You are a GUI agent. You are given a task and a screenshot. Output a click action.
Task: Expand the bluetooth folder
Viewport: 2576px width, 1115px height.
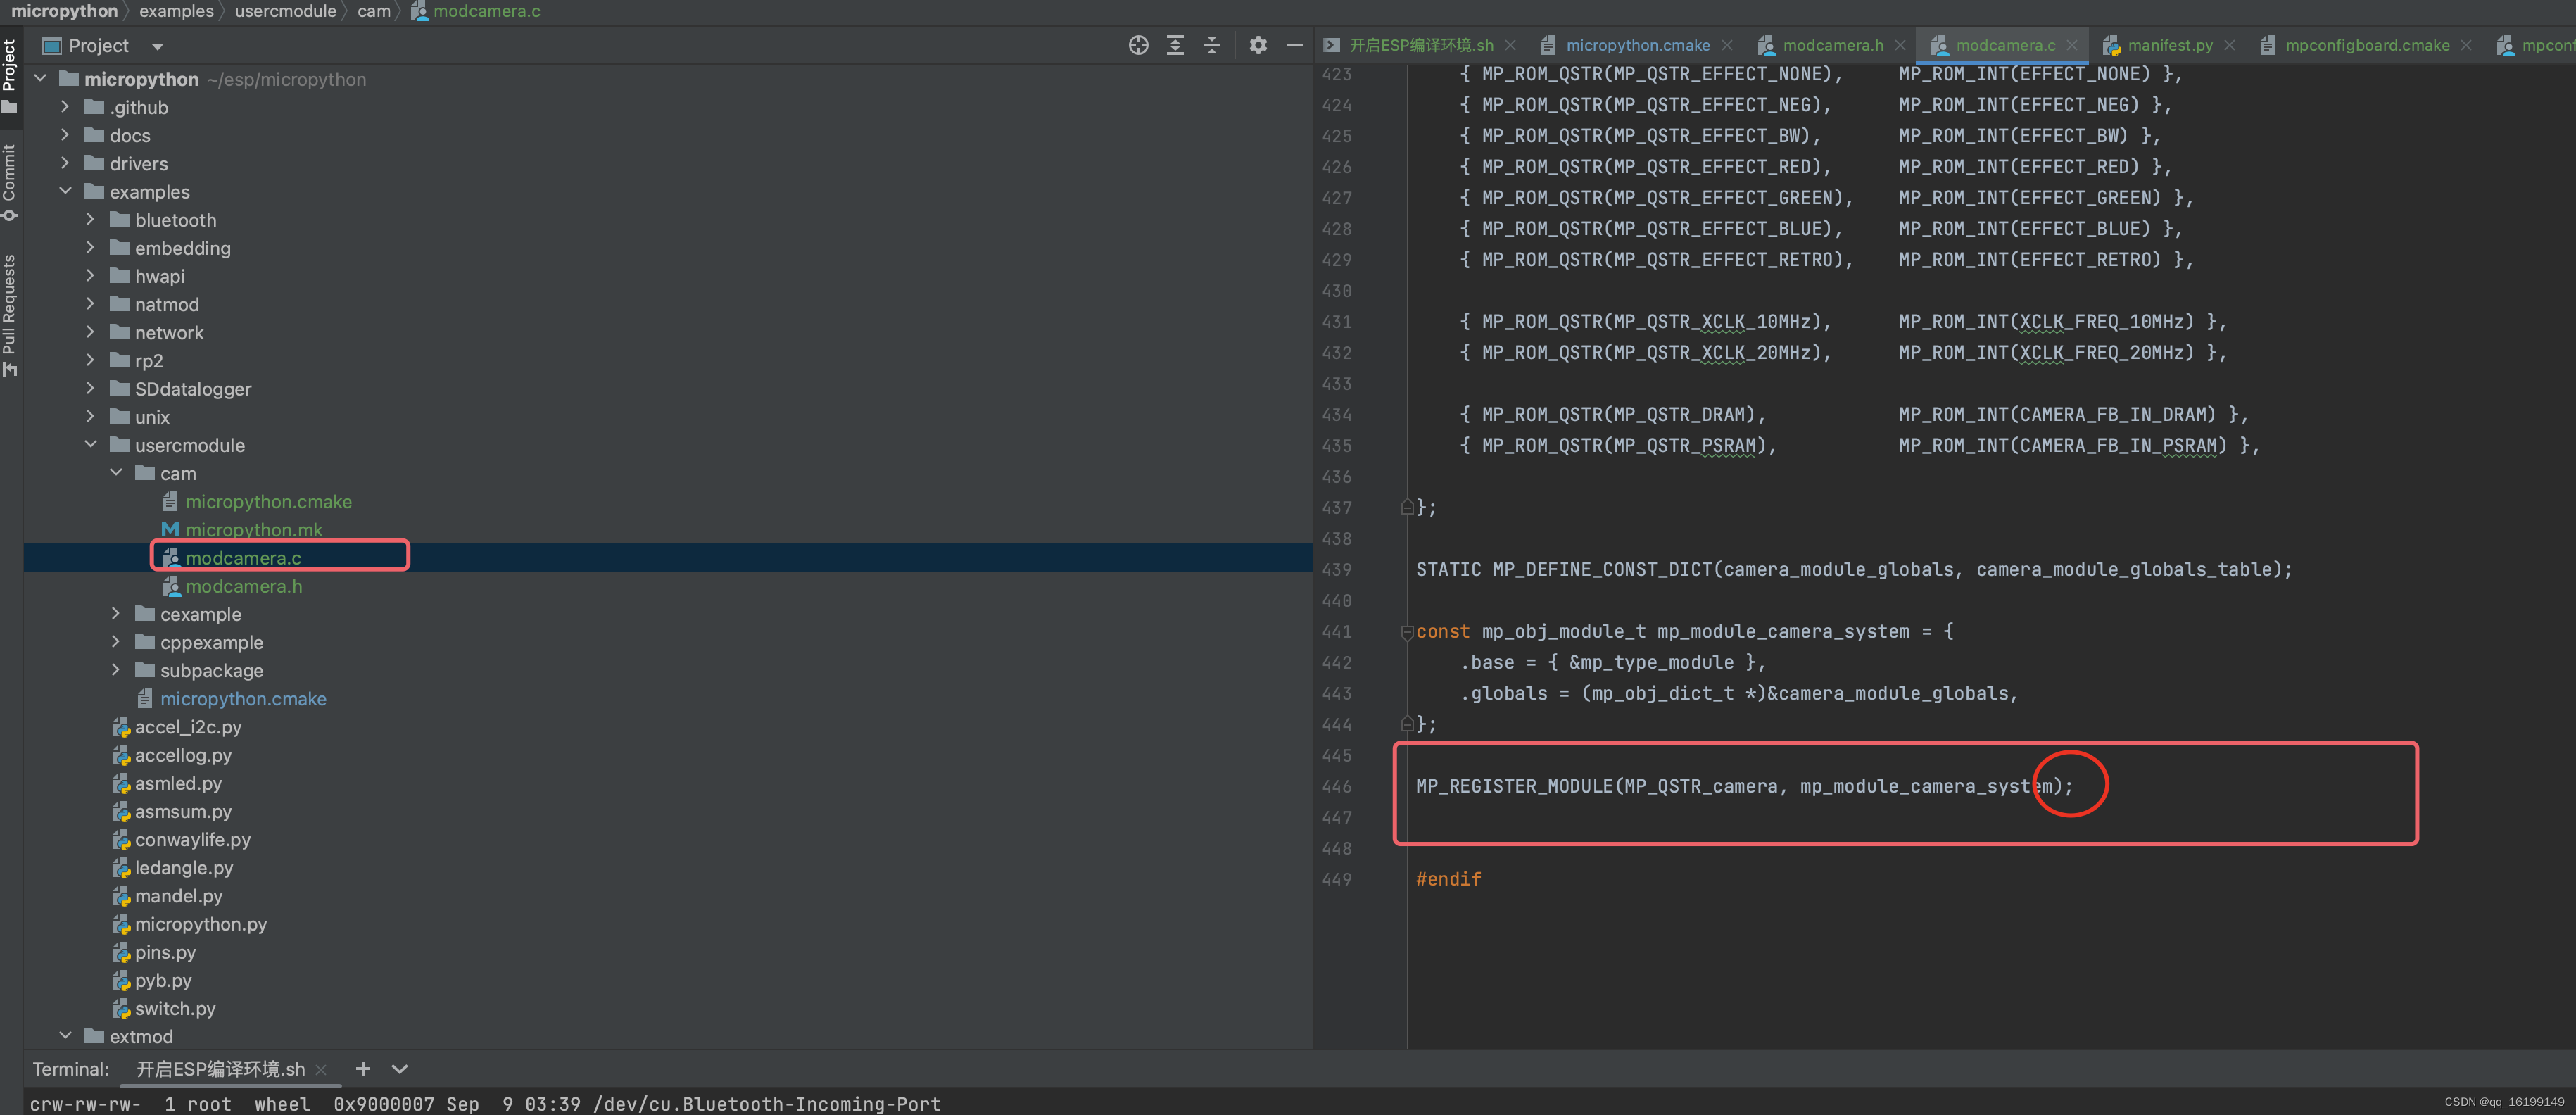click(x=91, y=220)
